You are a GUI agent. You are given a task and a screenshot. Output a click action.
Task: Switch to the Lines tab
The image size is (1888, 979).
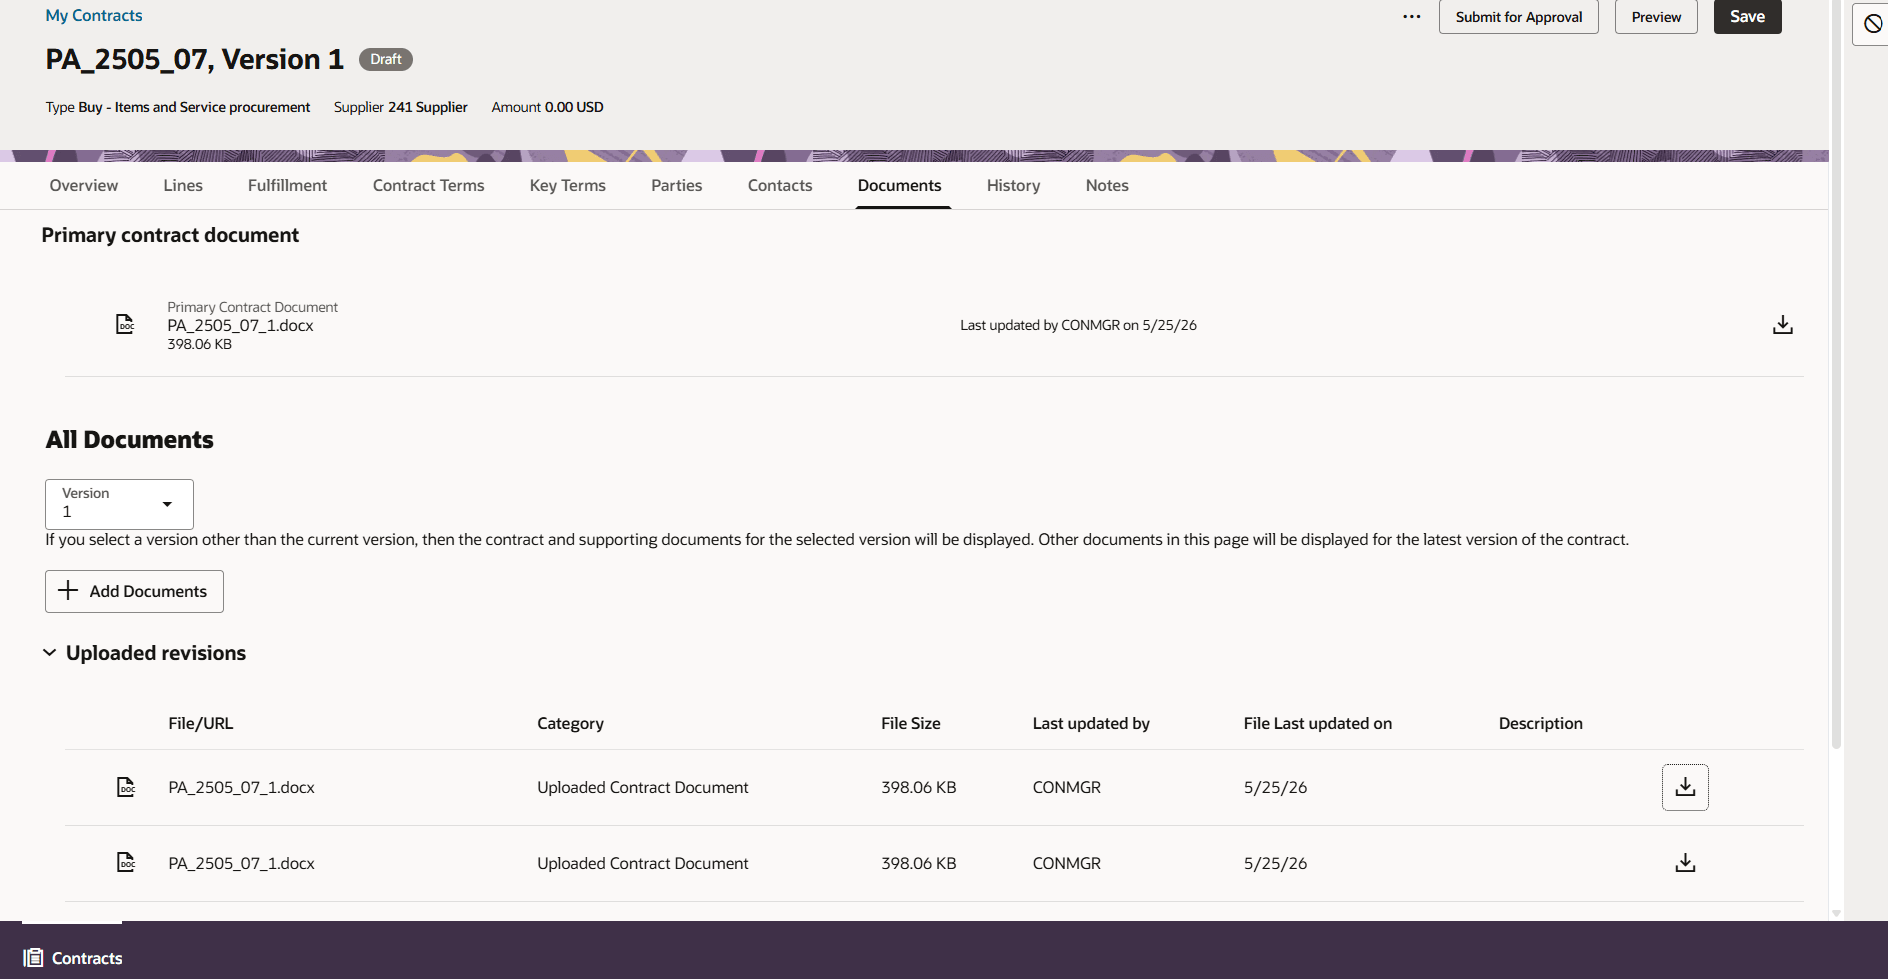pos(183,186)
